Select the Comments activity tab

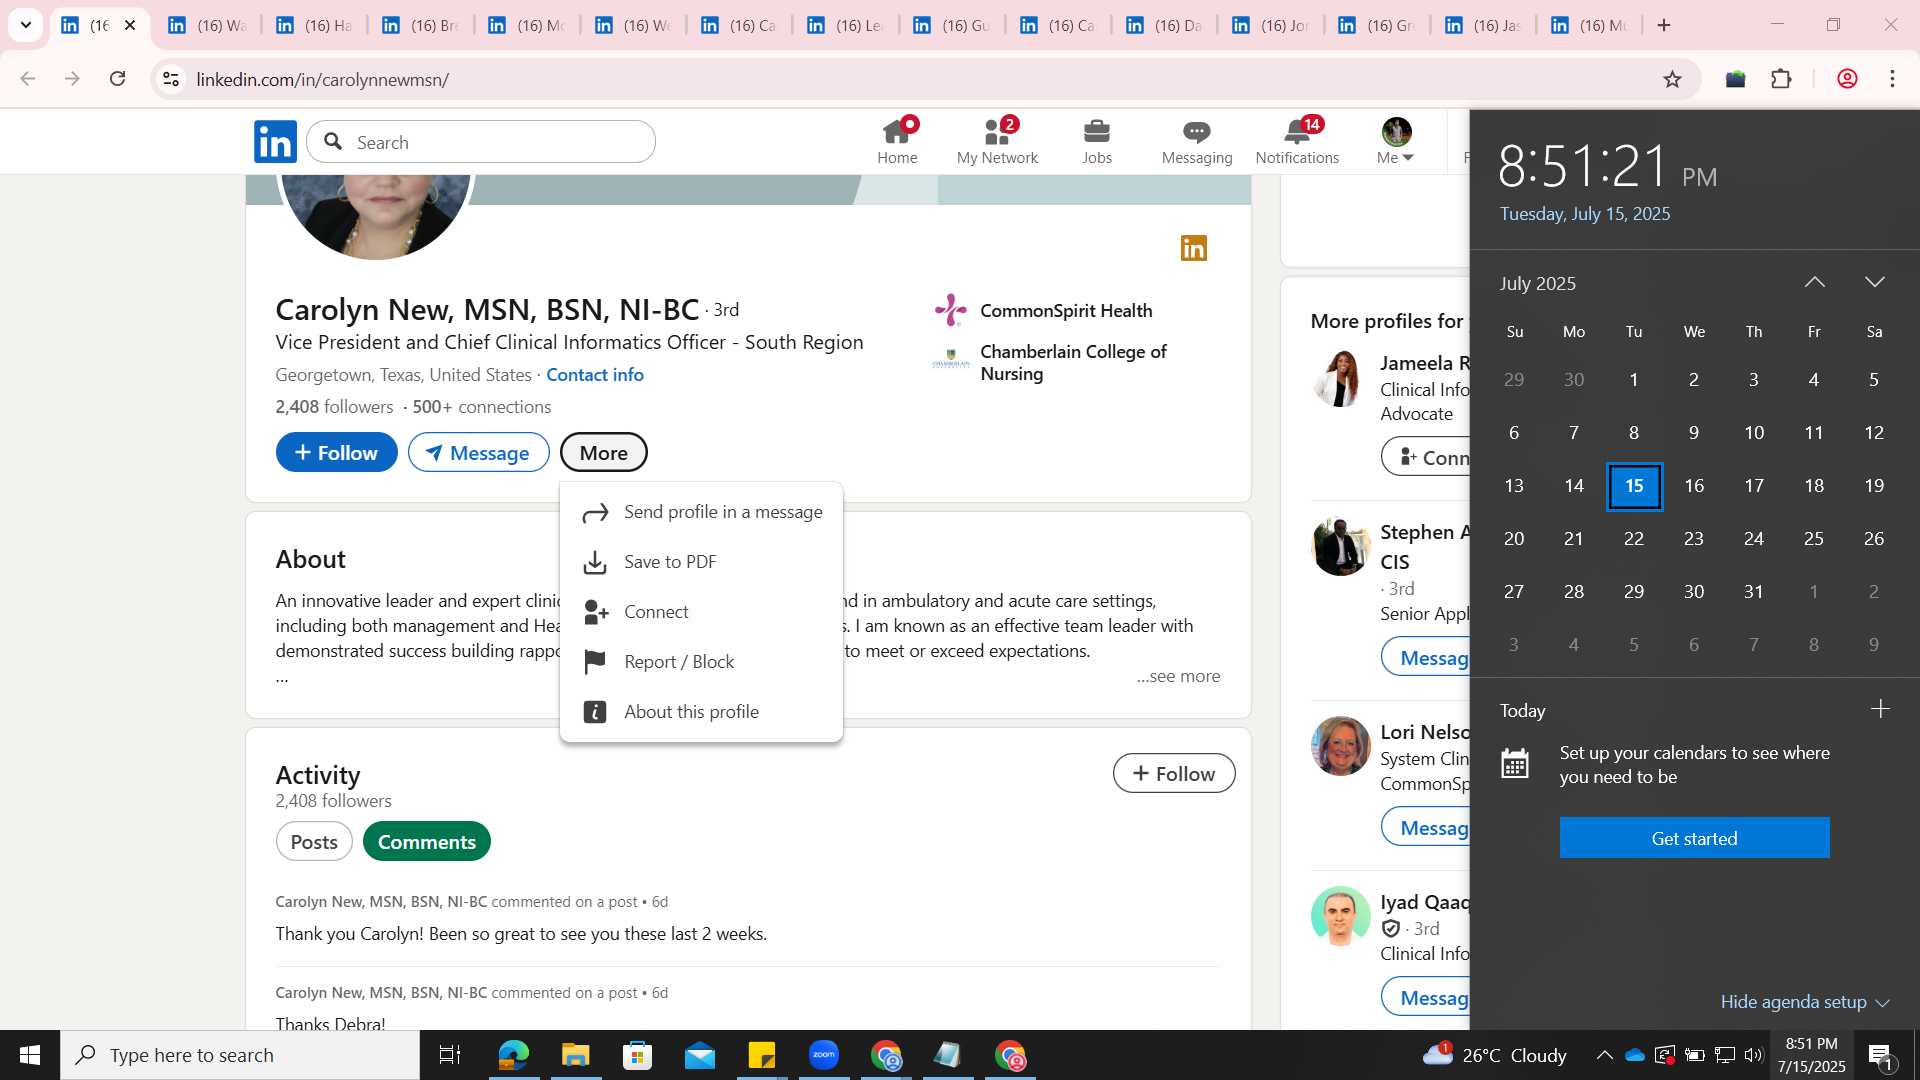pyautogui.click(x=427, y=842)
